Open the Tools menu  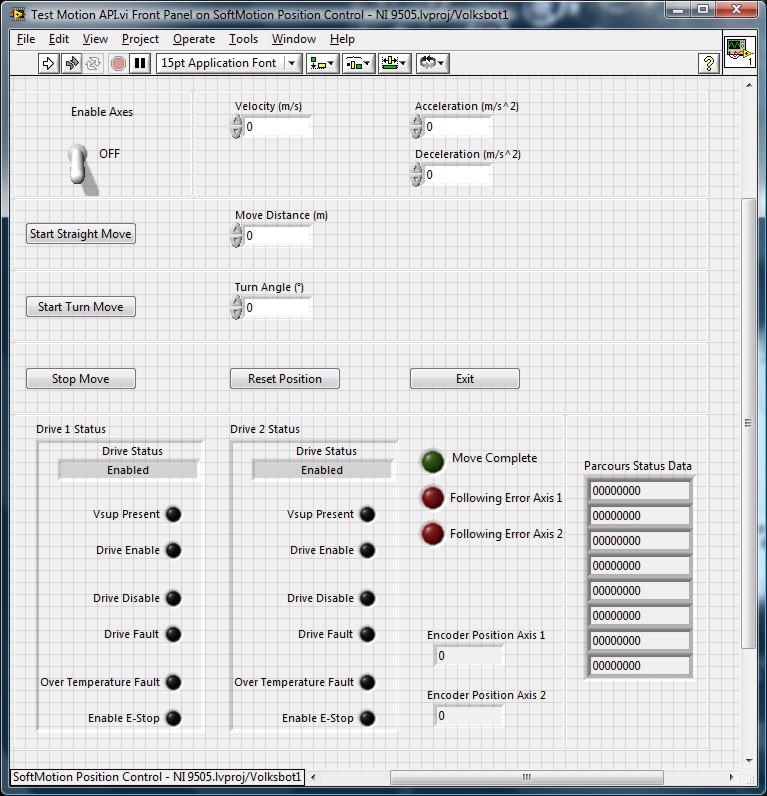pos(243,39)
